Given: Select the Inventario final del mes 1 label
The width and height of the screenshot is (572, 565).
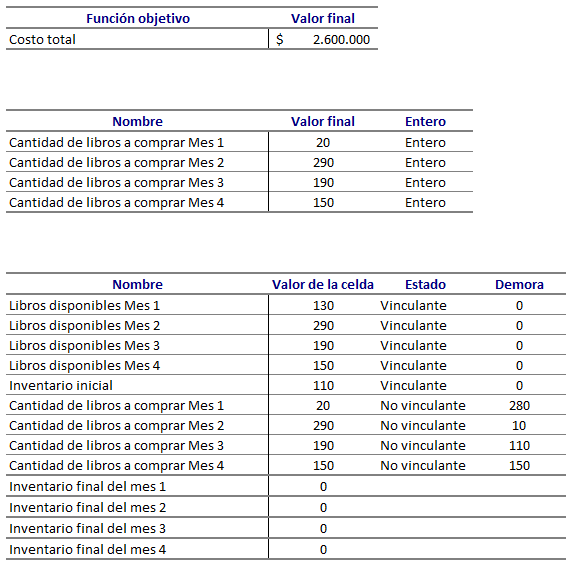Looking at the screenshot, I should (x=88, y=487).
